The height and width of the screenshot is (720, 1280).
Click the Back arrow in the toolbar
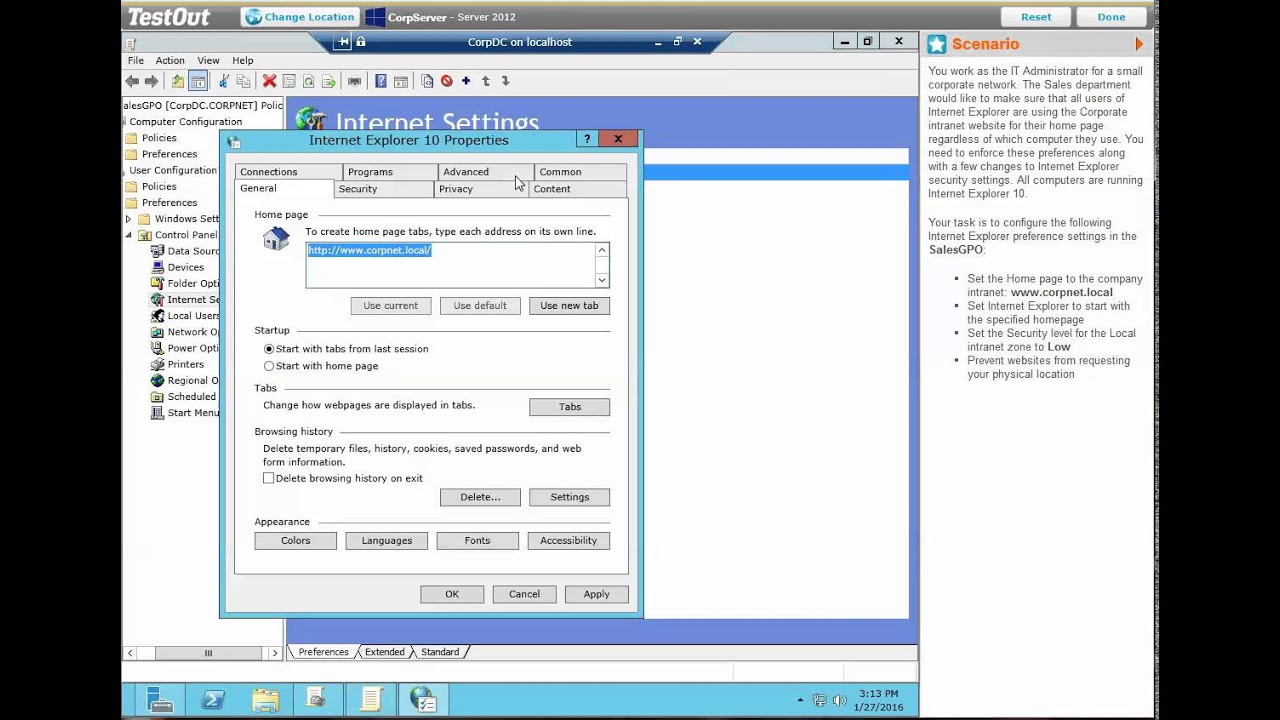(132, 81)
